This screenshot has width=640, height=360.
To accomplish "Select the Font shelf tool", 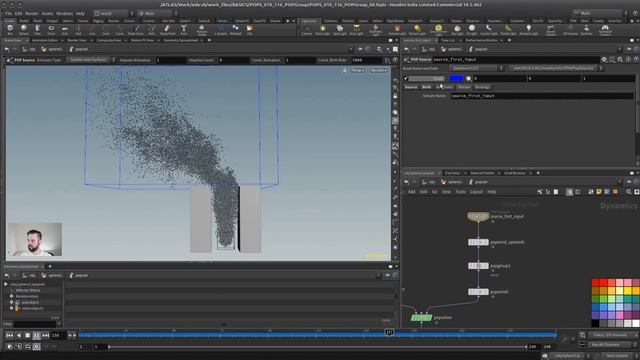I will coord(183,29).
